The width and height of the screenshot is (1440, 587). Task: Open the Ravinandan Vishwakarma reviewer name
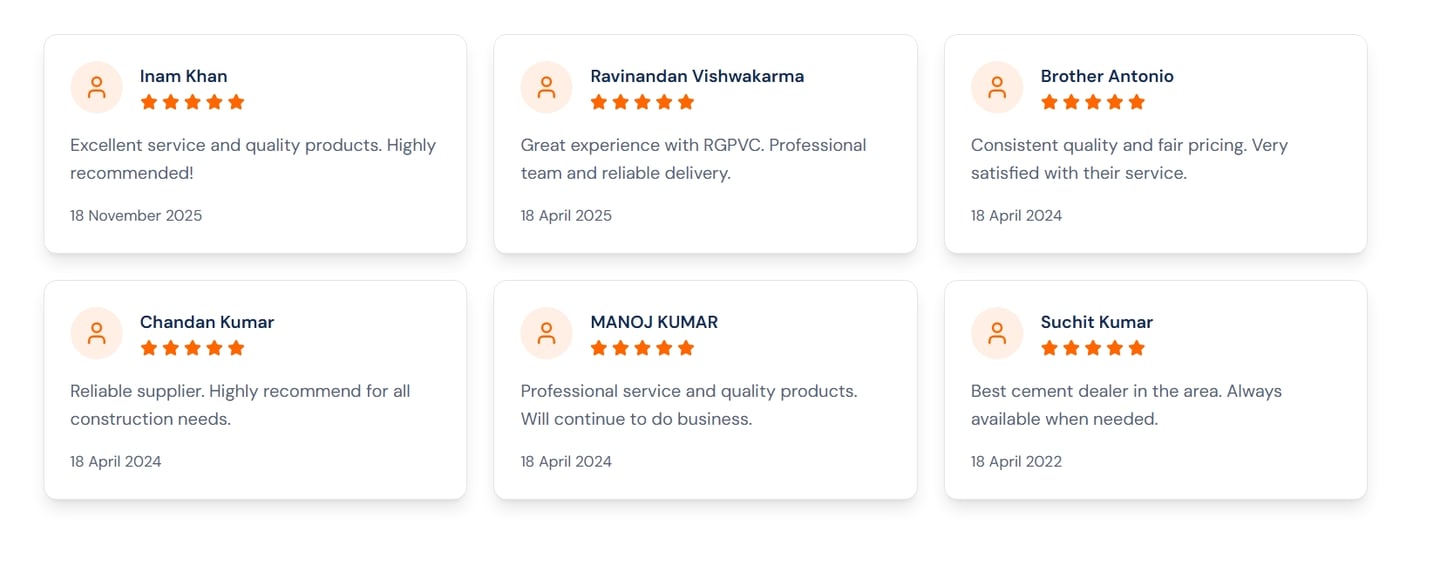click(x=697, y=76)
